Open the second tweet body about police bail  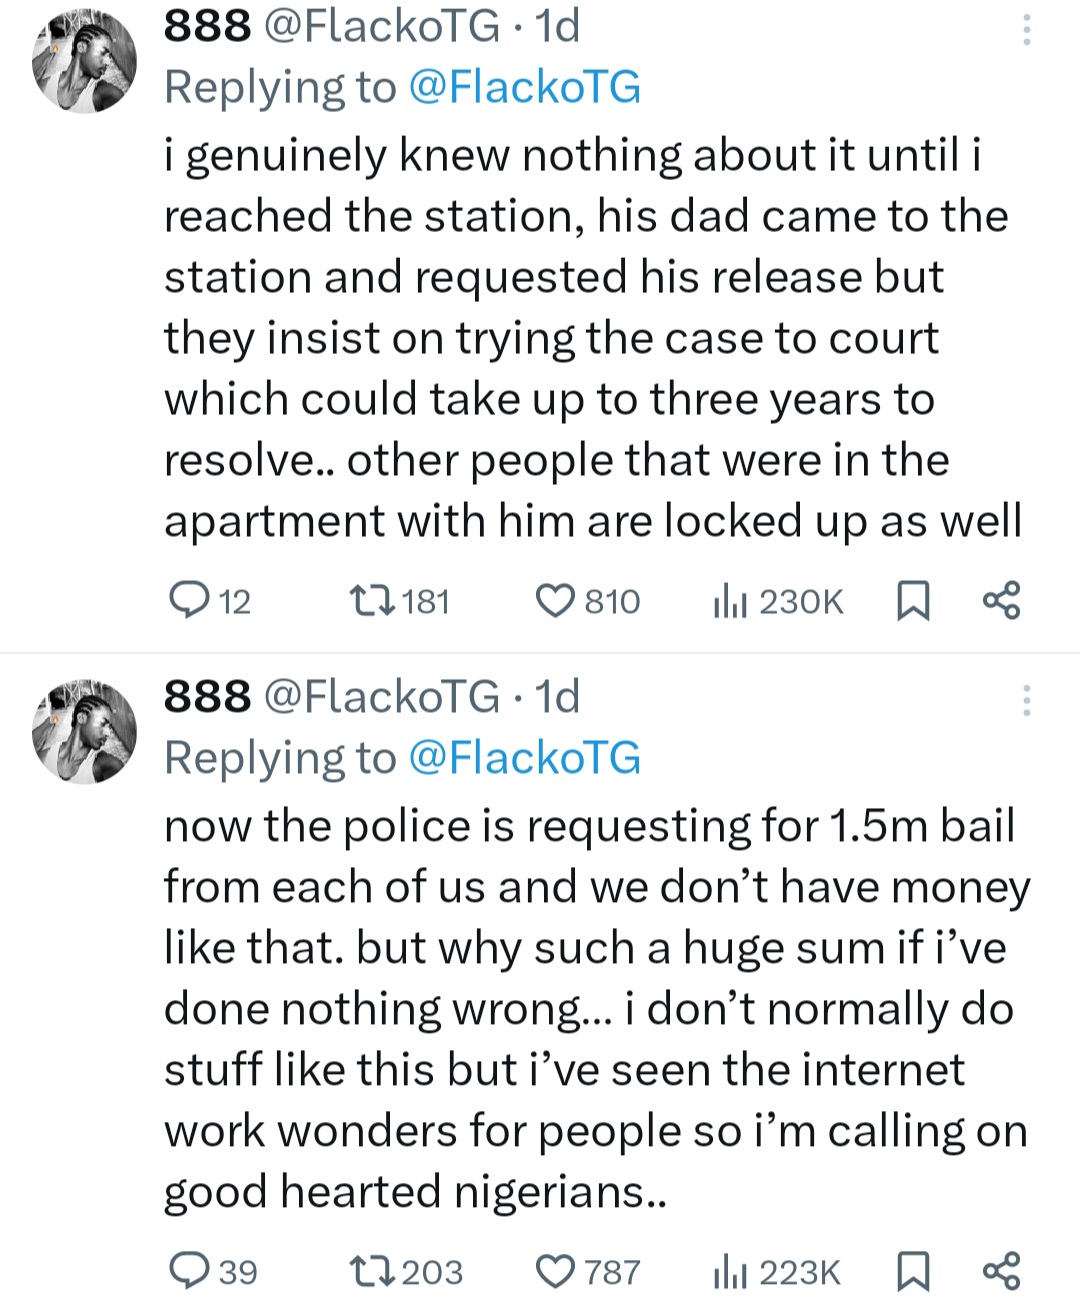tap(595, 1008)
